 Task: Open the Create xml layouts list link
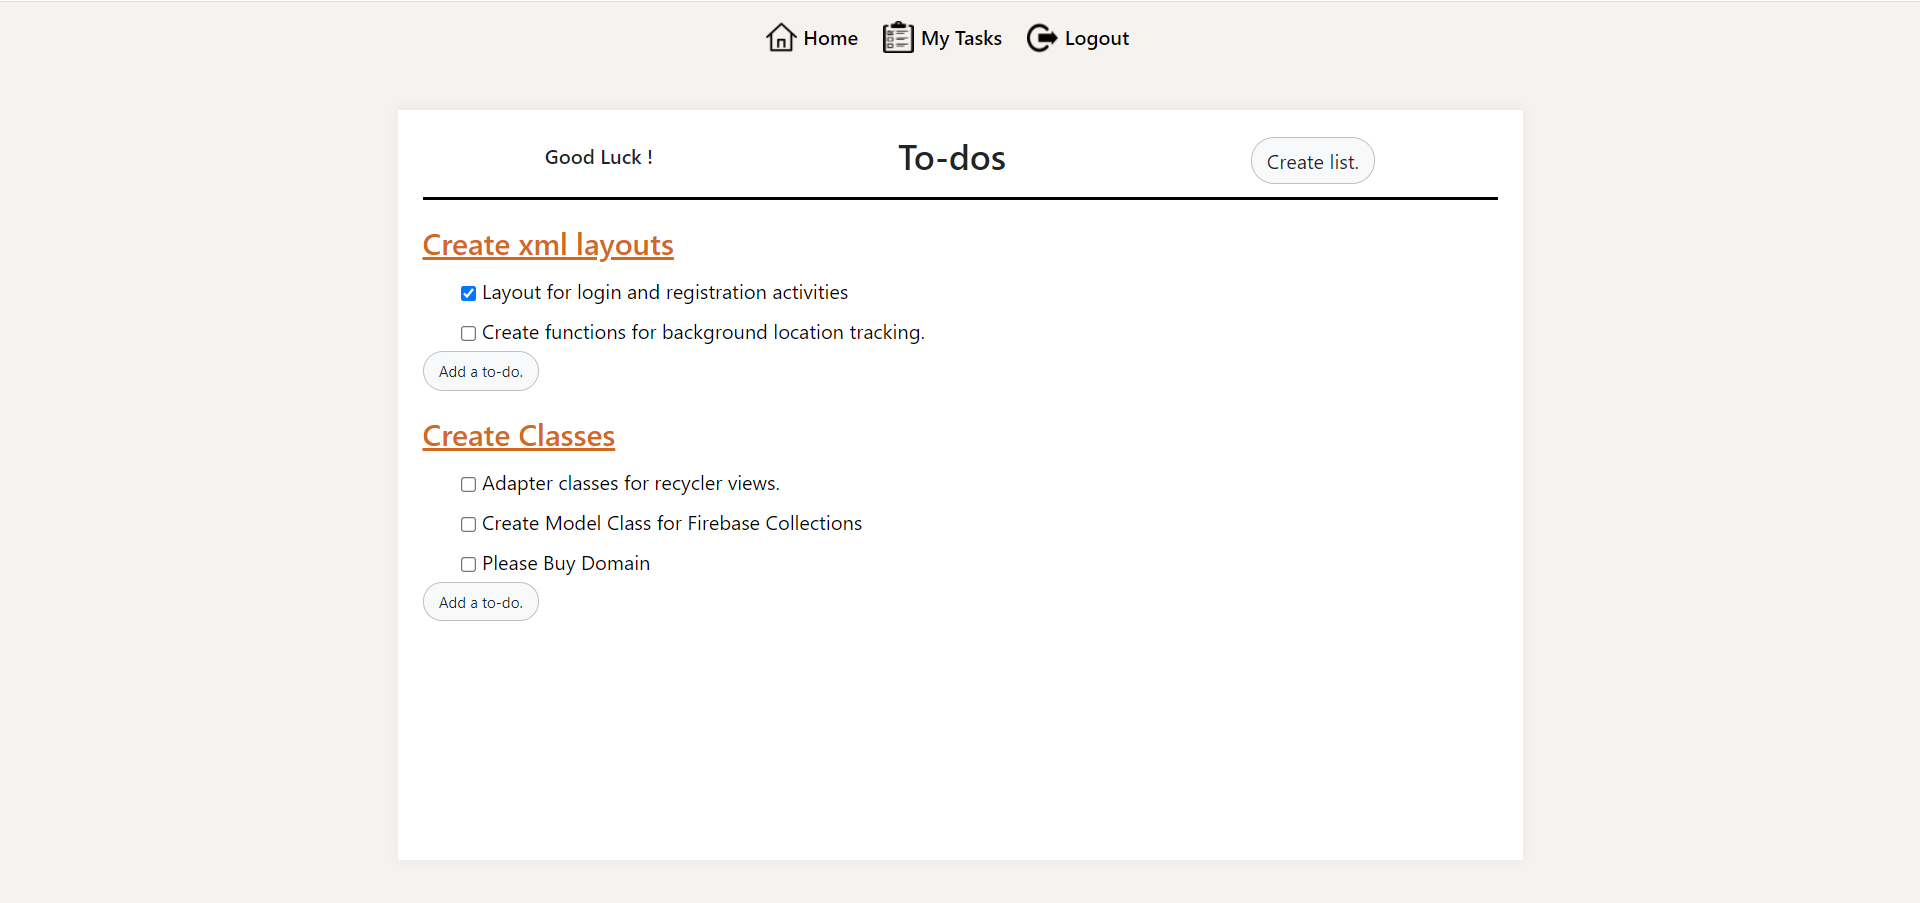click(548, 245)
